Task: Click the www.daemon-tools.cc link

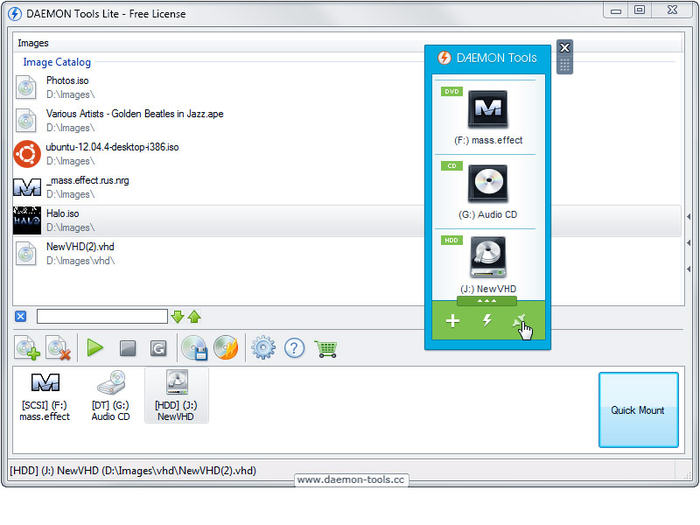Action: tap(351, 479)
